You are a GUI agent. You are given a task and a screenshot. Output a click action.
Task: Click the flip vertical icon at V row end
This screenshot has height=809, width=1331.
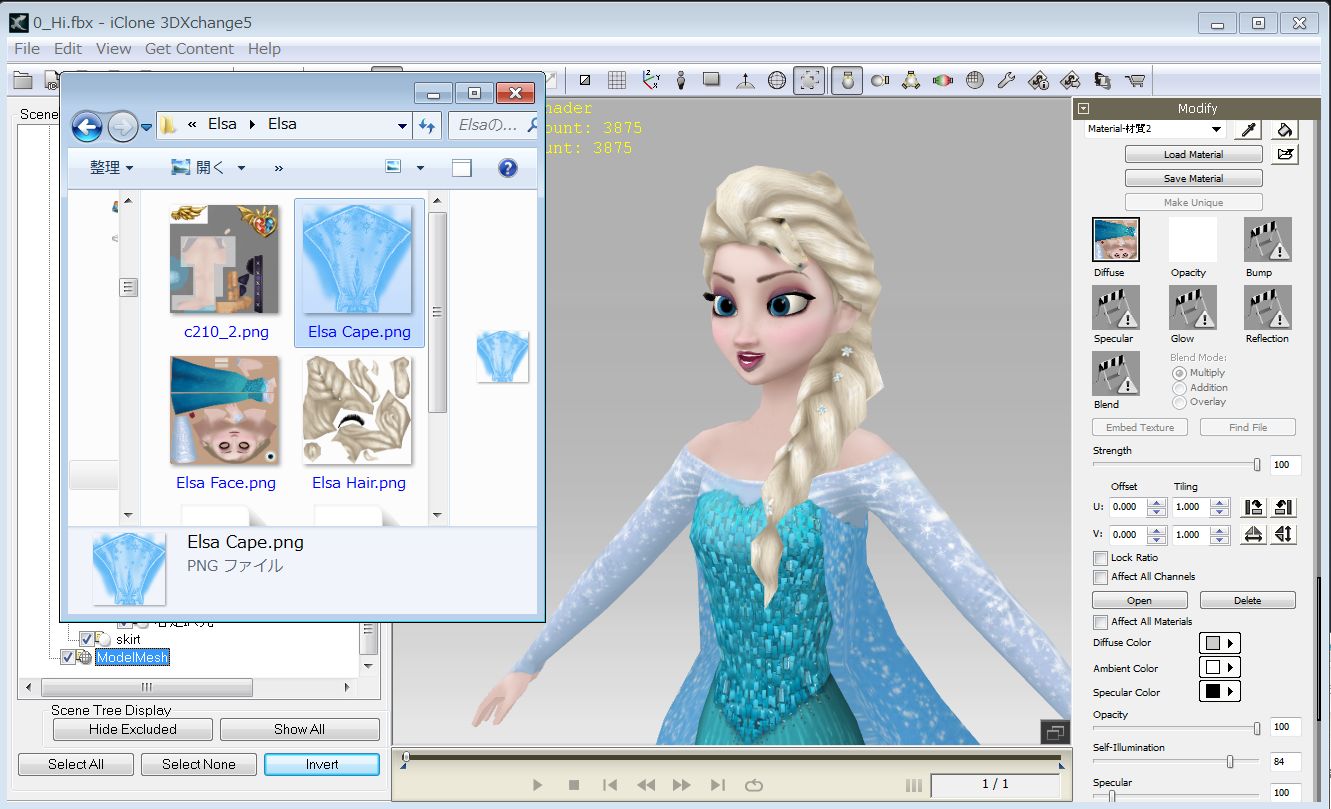[x=1285, y=534]
